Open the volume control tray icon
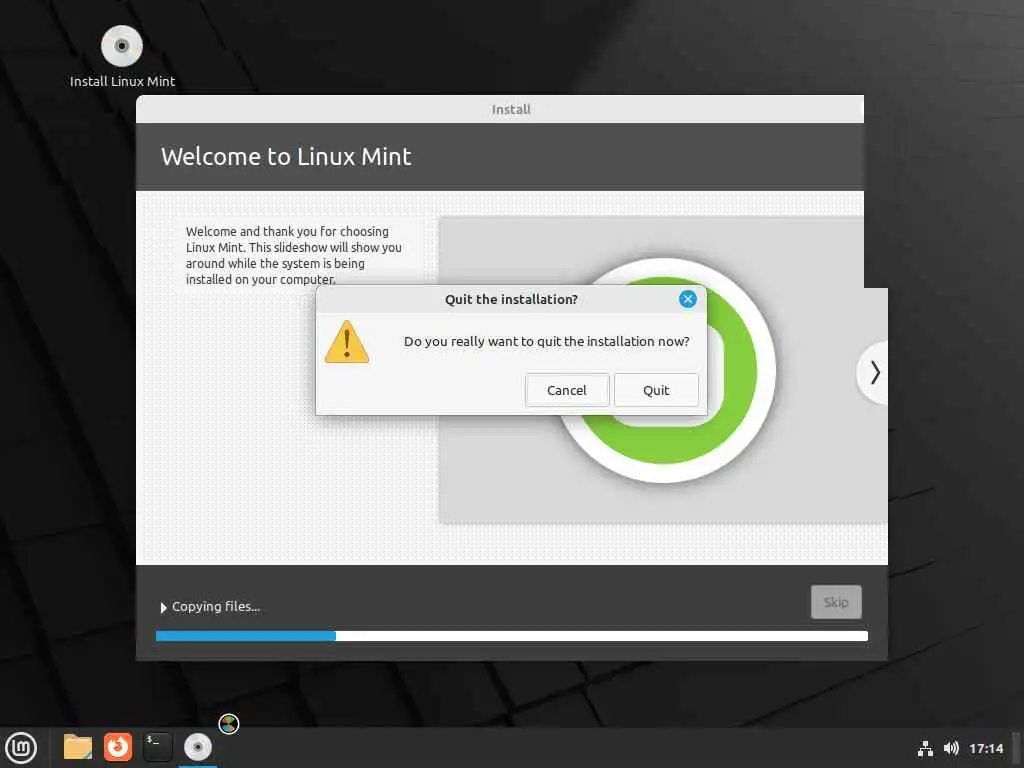 (951, 748)
